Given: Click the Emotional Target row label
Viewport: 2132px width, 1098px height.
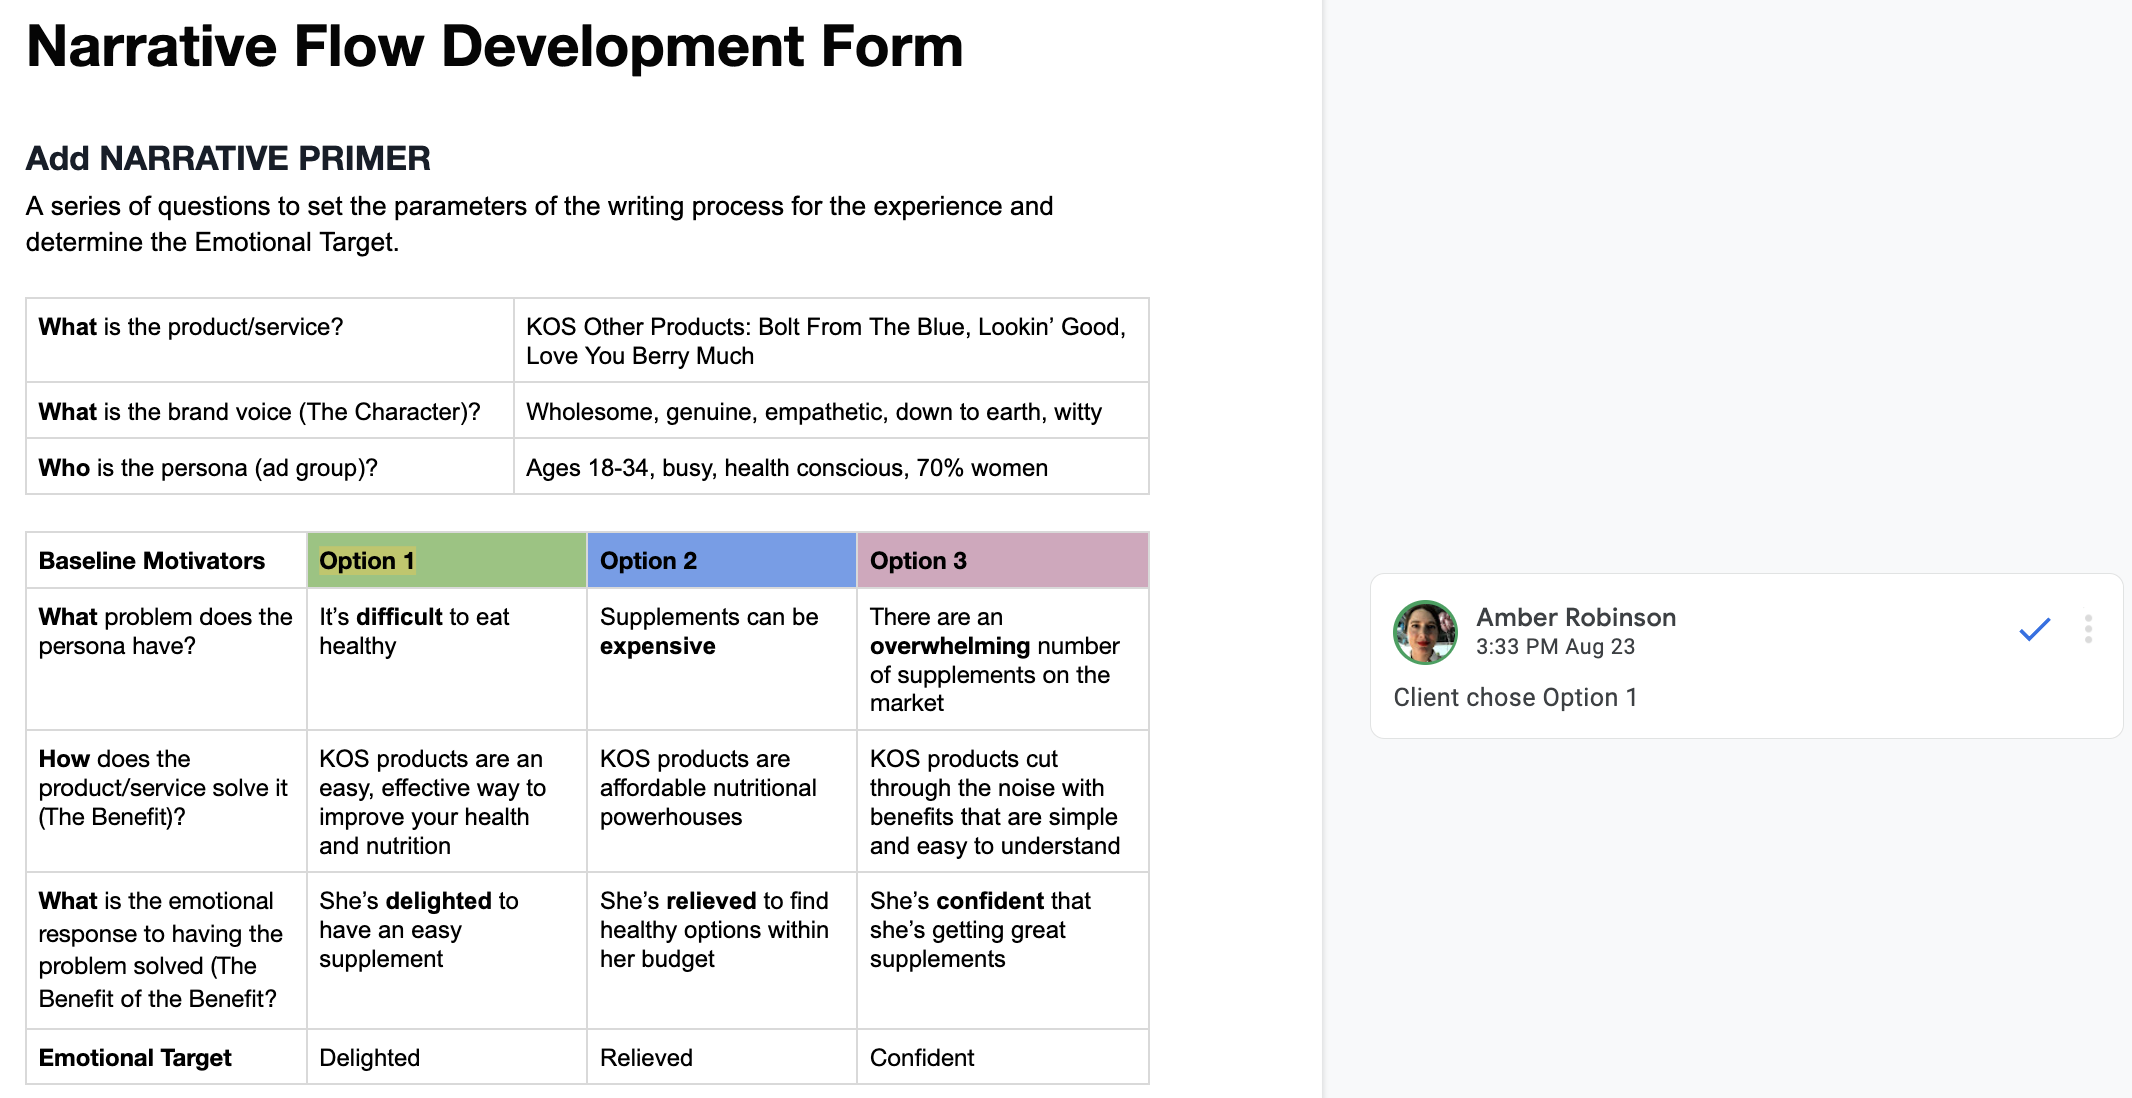Looking at the screenshot, I should 166,1057.
